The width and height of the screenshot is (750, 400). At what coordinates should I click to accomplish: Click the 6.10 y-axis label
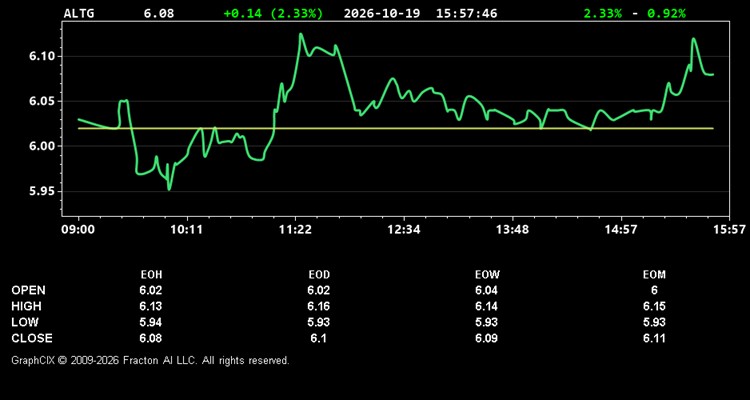pos(42,56)
